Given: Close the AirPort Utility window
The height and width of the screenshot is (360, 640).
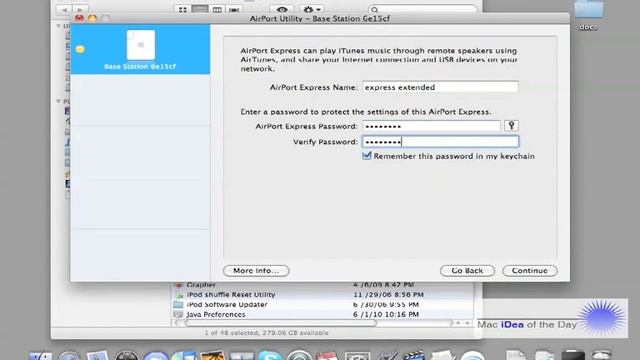Looking at the screenshot, I should [79, 18].
